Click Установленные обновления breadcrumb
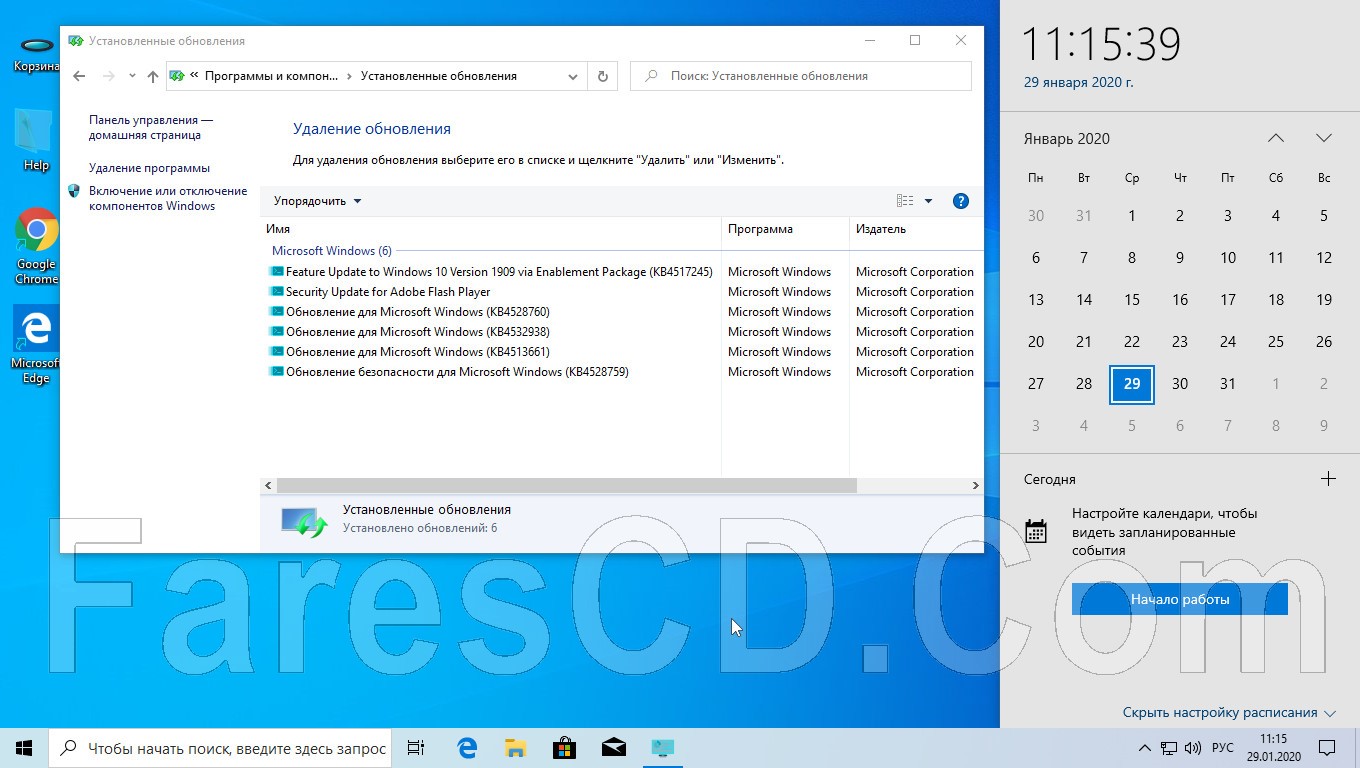 click(x=439, y=76)
